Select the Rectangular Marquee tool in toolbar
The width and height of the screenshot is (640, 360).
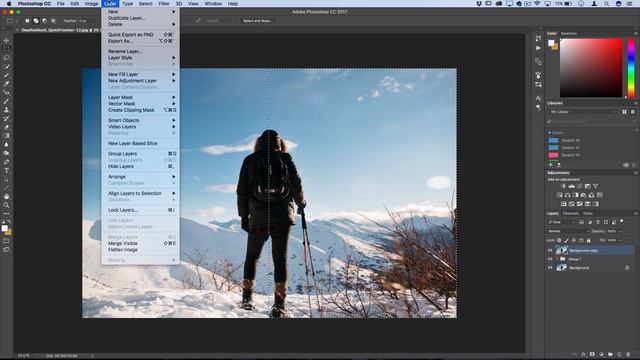(x=6, y=49)
